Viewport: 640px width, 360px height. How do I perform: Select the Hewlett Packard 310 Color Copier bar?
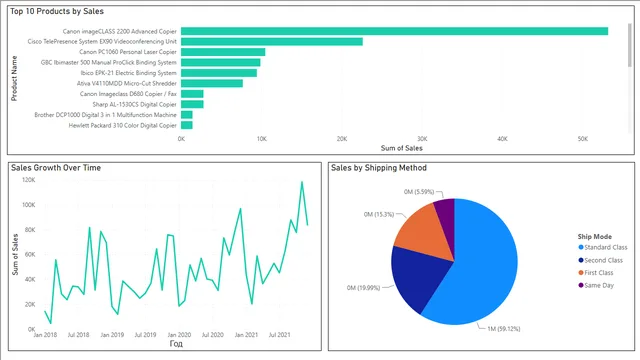(x=187, y=125)
